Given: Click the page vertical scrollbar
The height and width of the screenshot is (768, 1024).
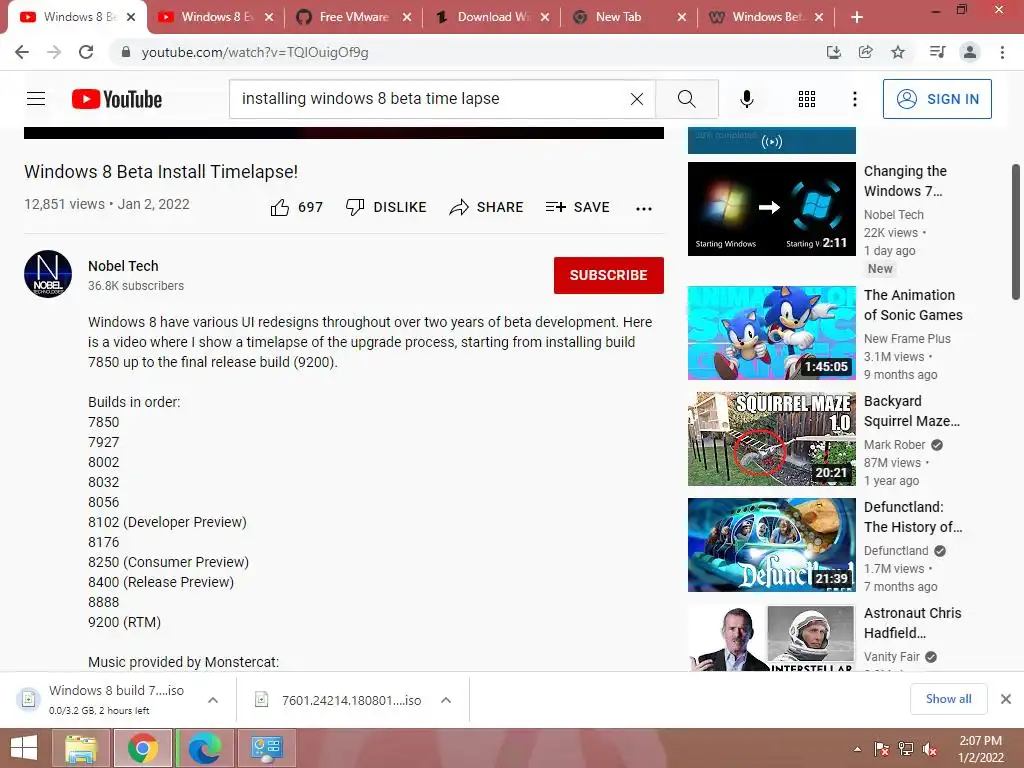Looking at the screenshot, I should tap(1016, 232).
